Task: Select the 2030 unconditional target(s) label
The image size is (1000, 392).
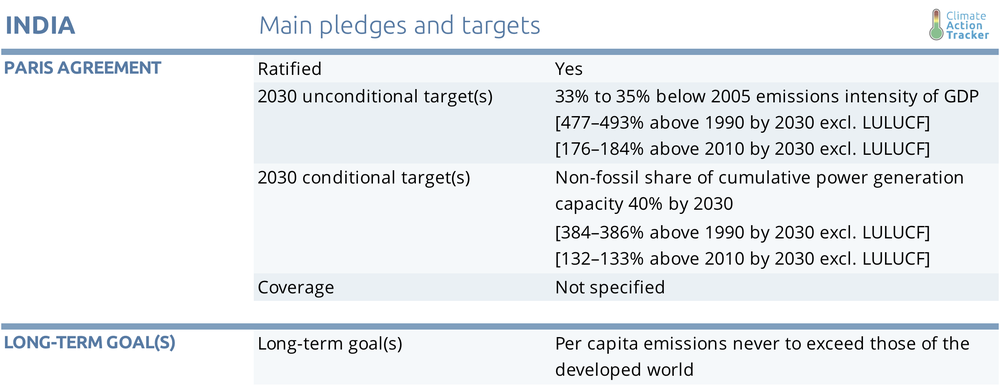Action: 375,96
